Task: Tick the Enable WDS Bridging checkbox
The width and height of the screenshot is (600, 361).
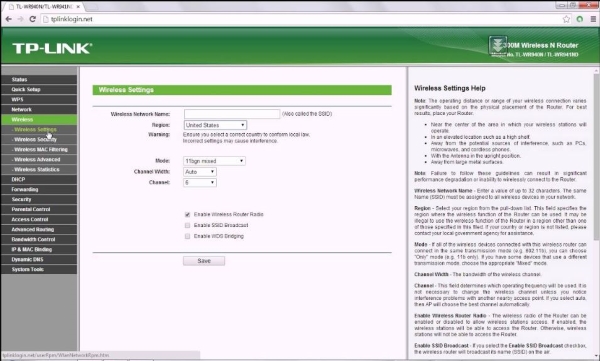Action: pyautogui.click(x=188, y=236)
